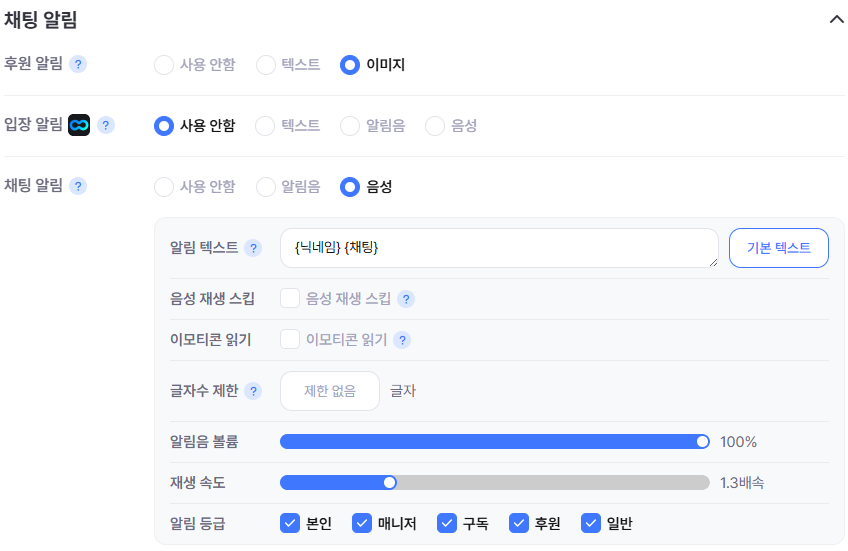
Task: Click the help icon beside 채팅 알림 row label
Action: [x=78, y=186]
